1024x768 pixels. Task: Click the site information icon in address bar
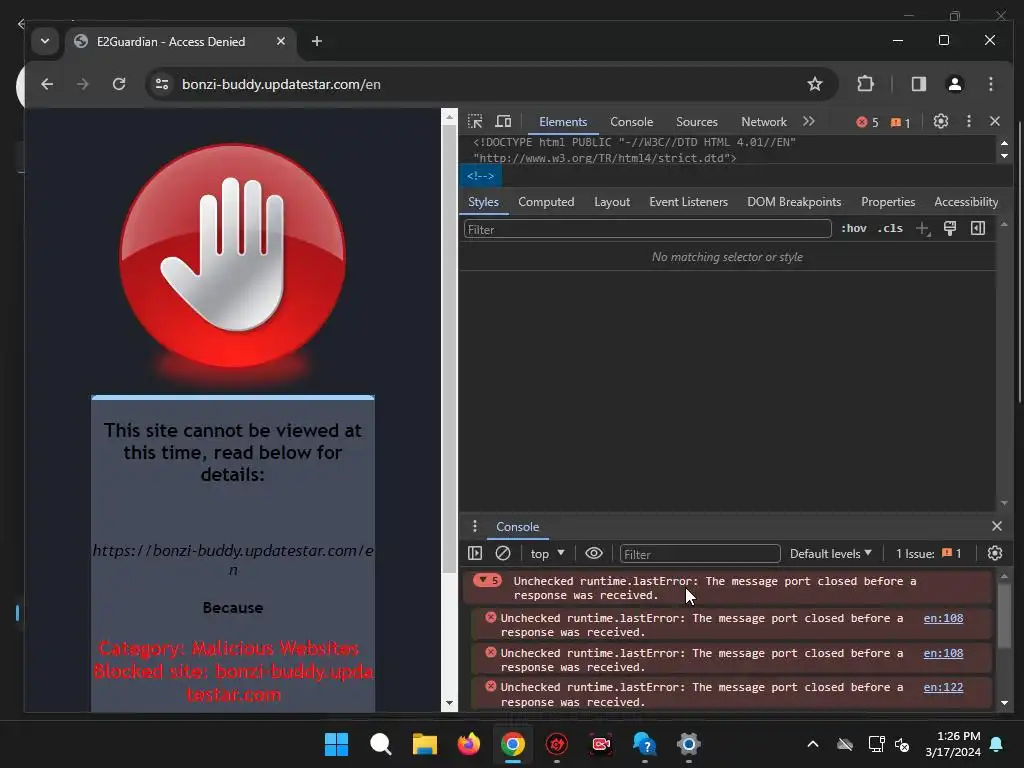click(x=161, y=84)
